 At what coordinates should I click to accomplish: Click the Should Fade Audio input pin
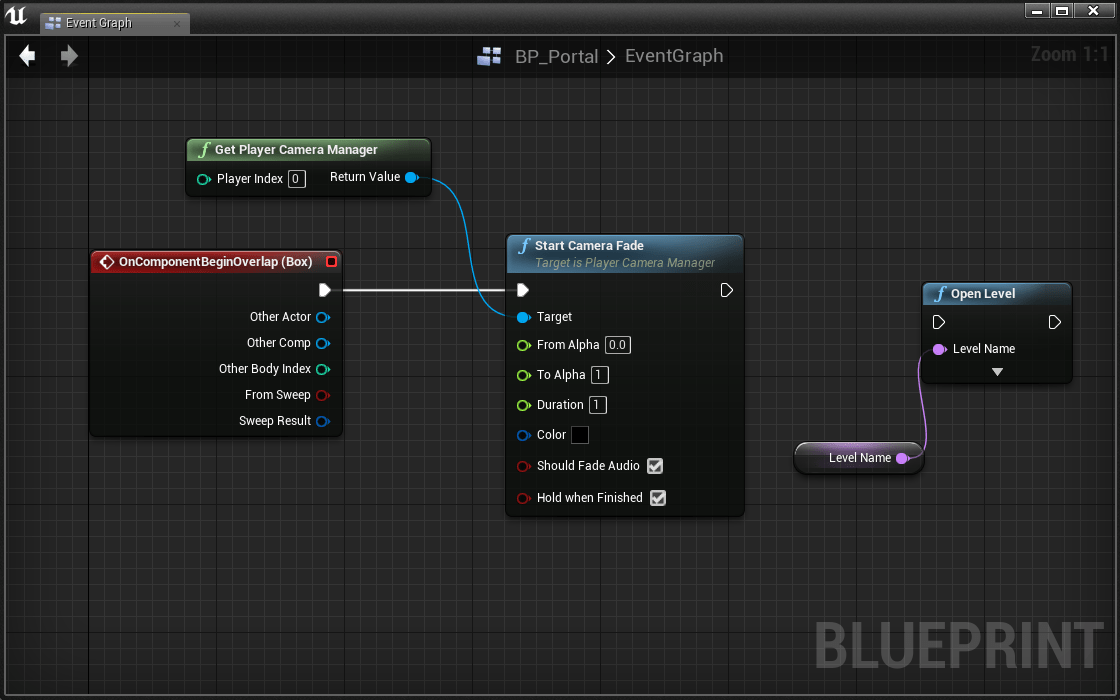pyautogui.click(x=524, y=466)
